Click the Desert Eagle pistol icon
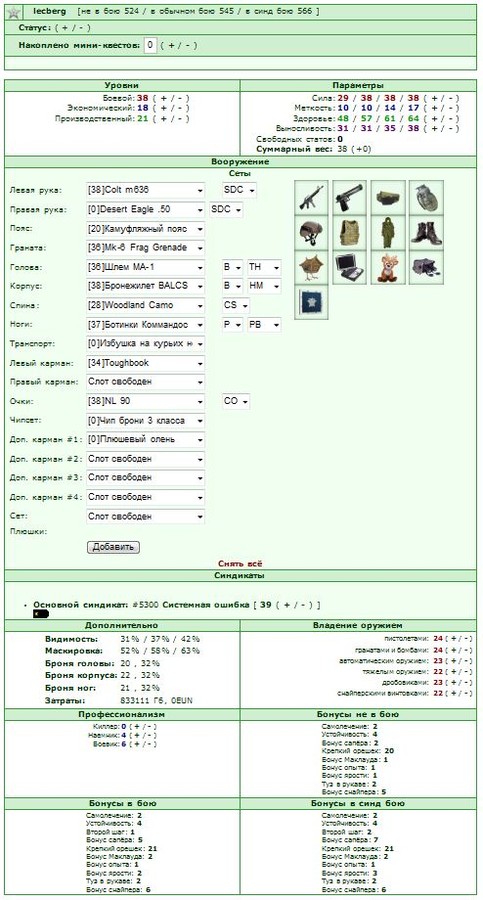This screenshot has height=900, width=483. click(x=349, y=197)
